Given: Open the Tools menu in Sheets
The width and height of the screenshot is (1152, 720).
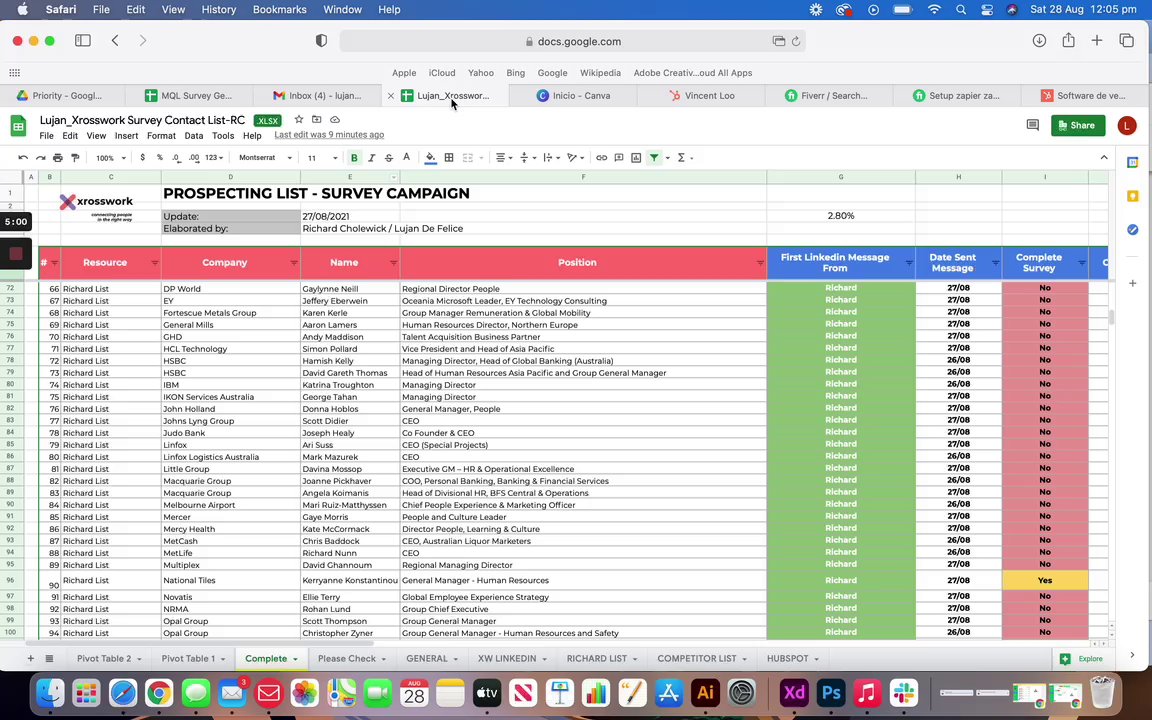Looking at the screenshot, I should [223, 136].
